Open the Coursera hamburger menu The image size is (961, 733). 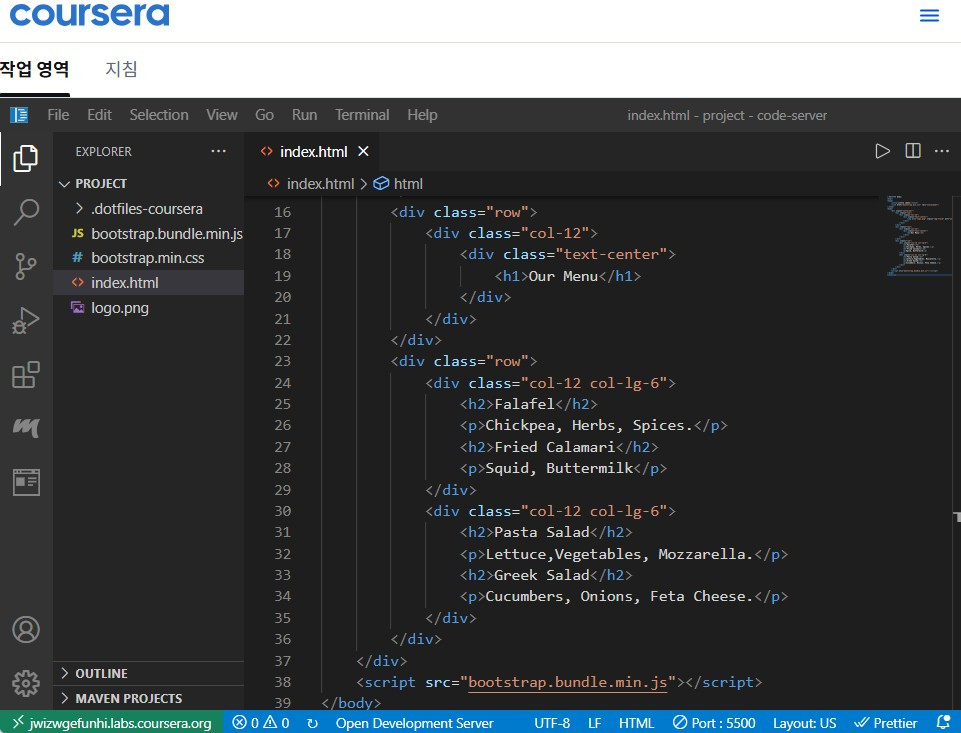click(929, 16)
